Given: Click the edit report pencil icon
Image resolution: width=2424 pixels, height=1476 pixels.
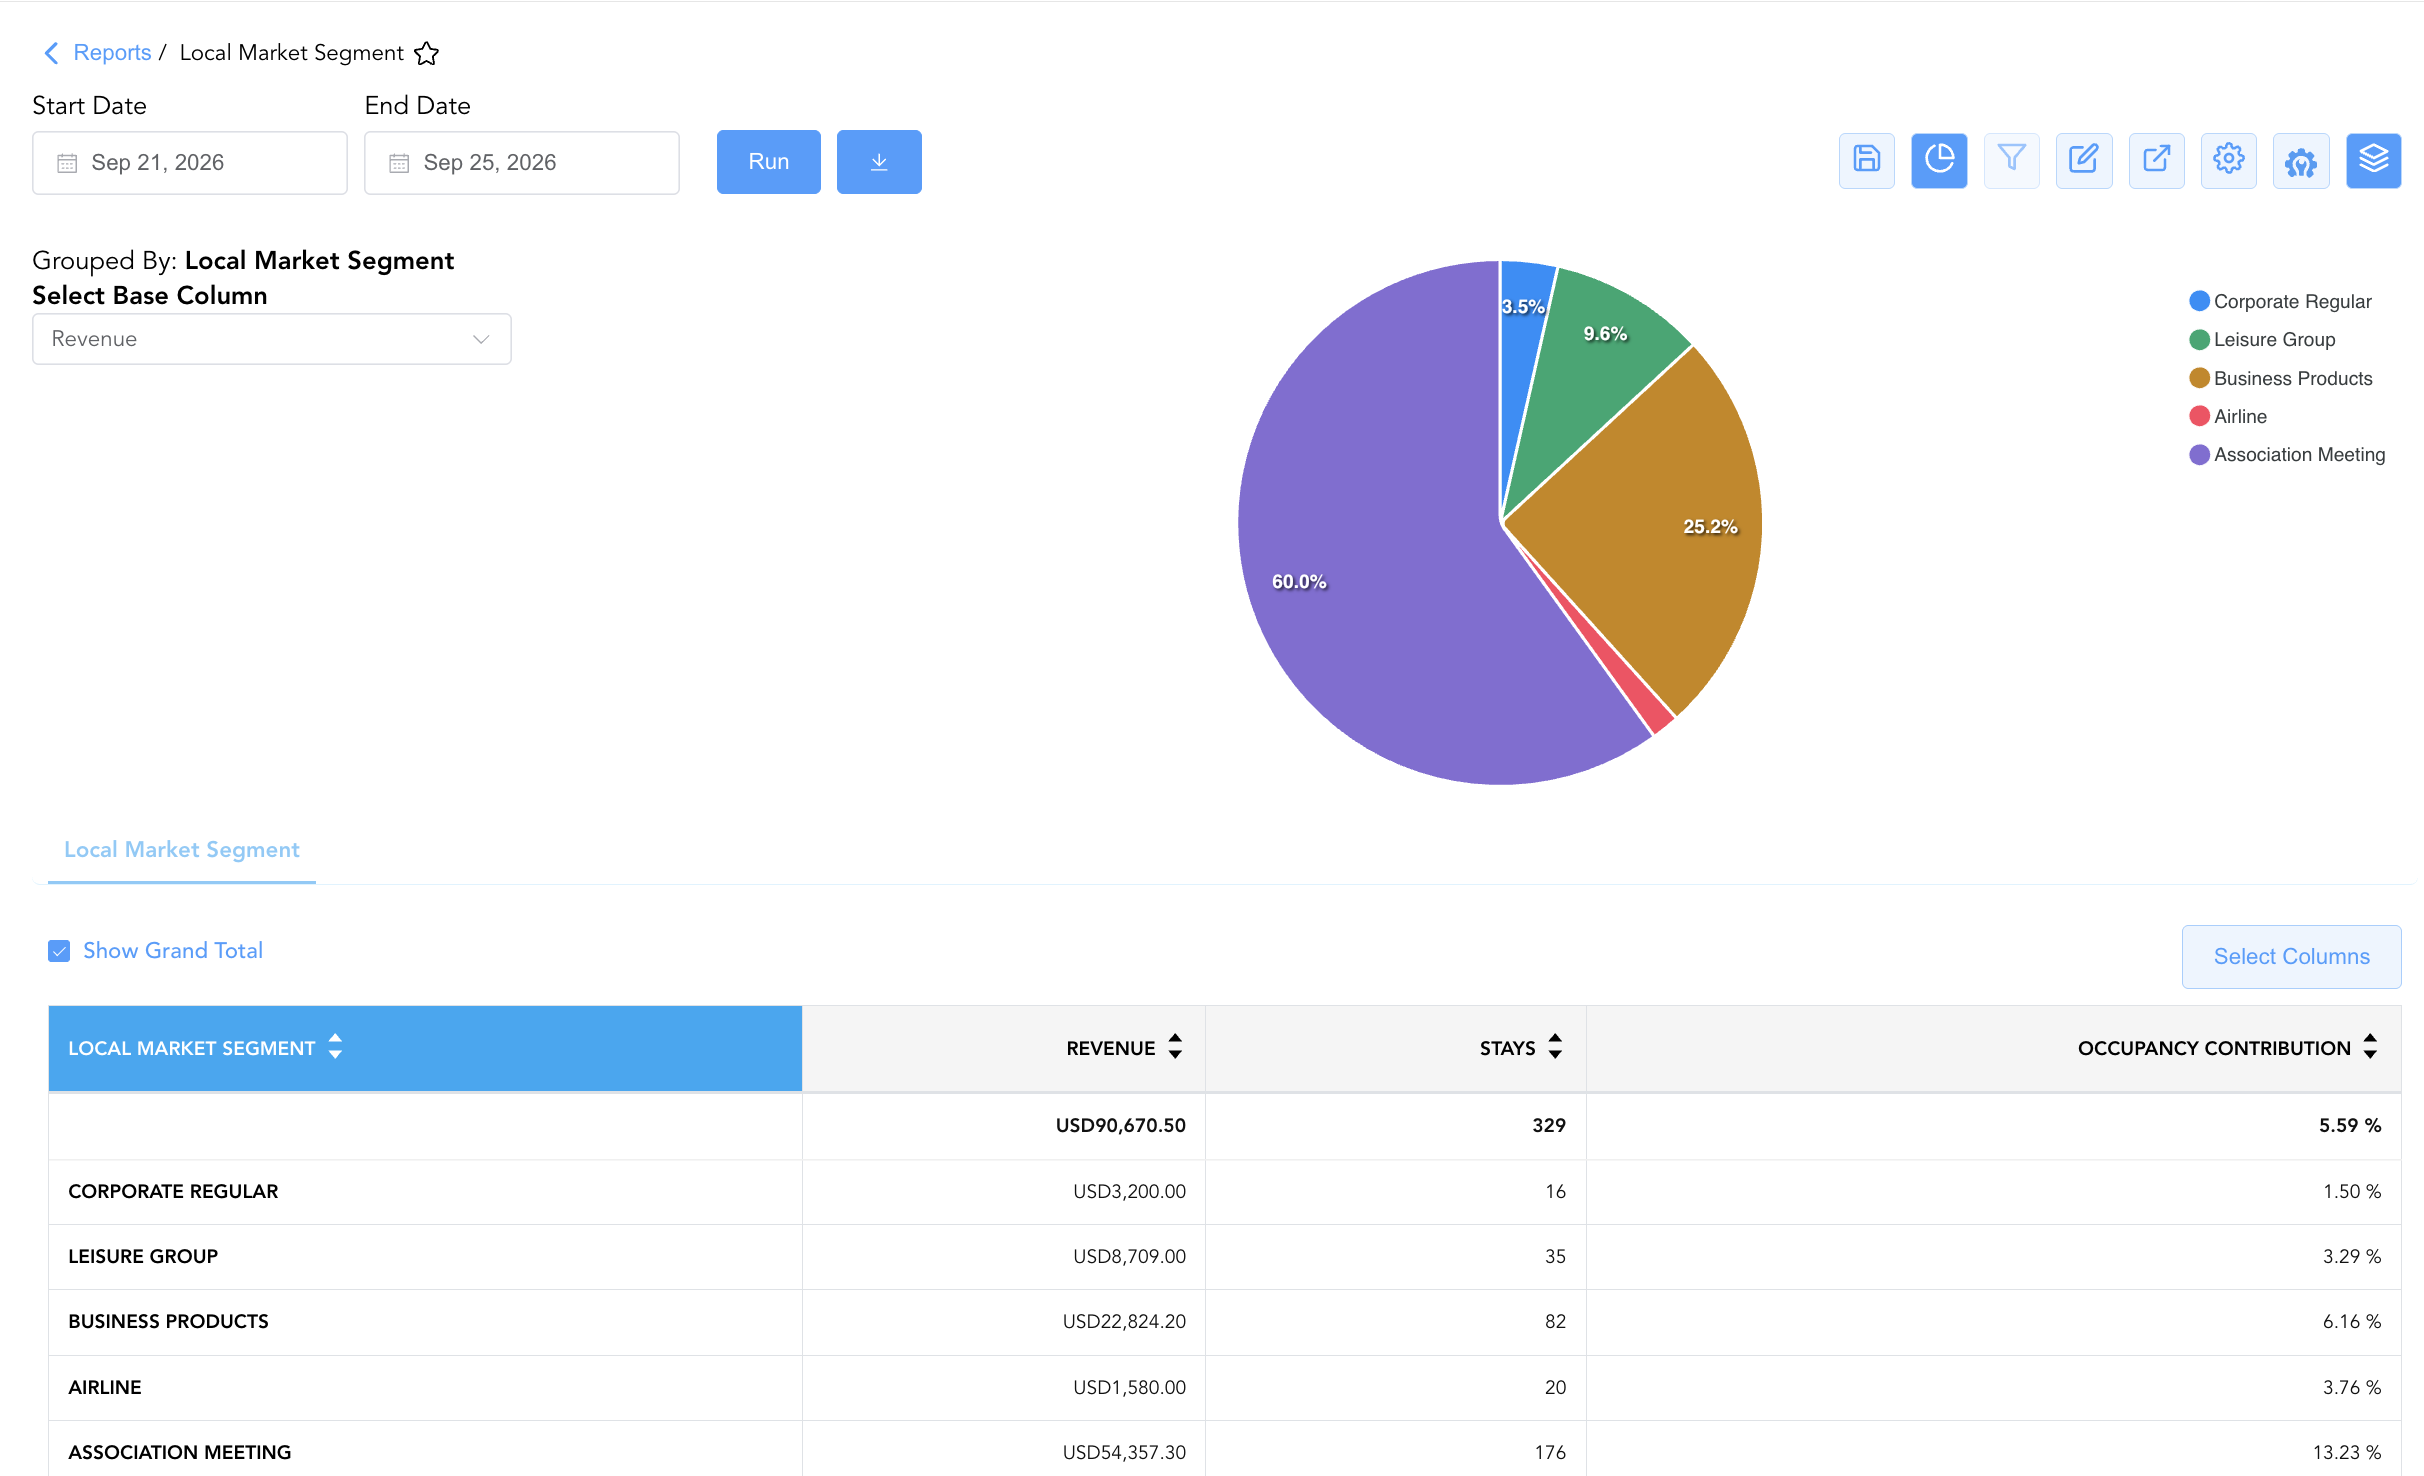Looking at the screenshot, I should click(2084, 160).
